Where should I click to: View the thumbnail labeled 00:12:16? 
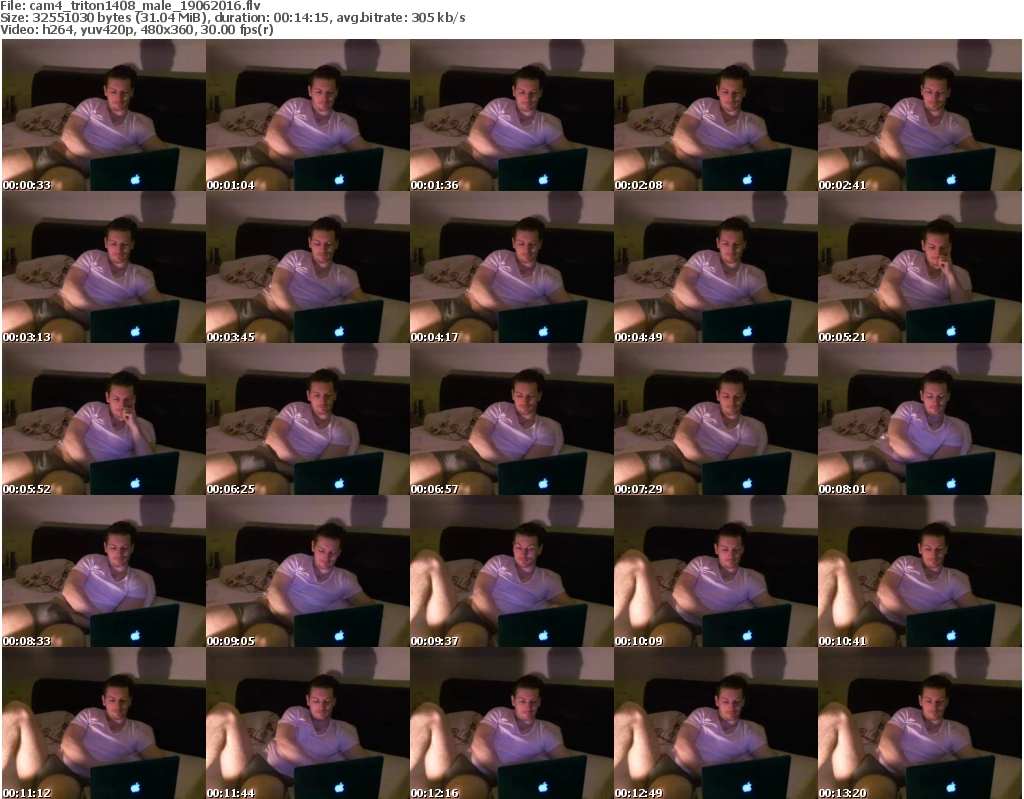click(x=511, y=723)
